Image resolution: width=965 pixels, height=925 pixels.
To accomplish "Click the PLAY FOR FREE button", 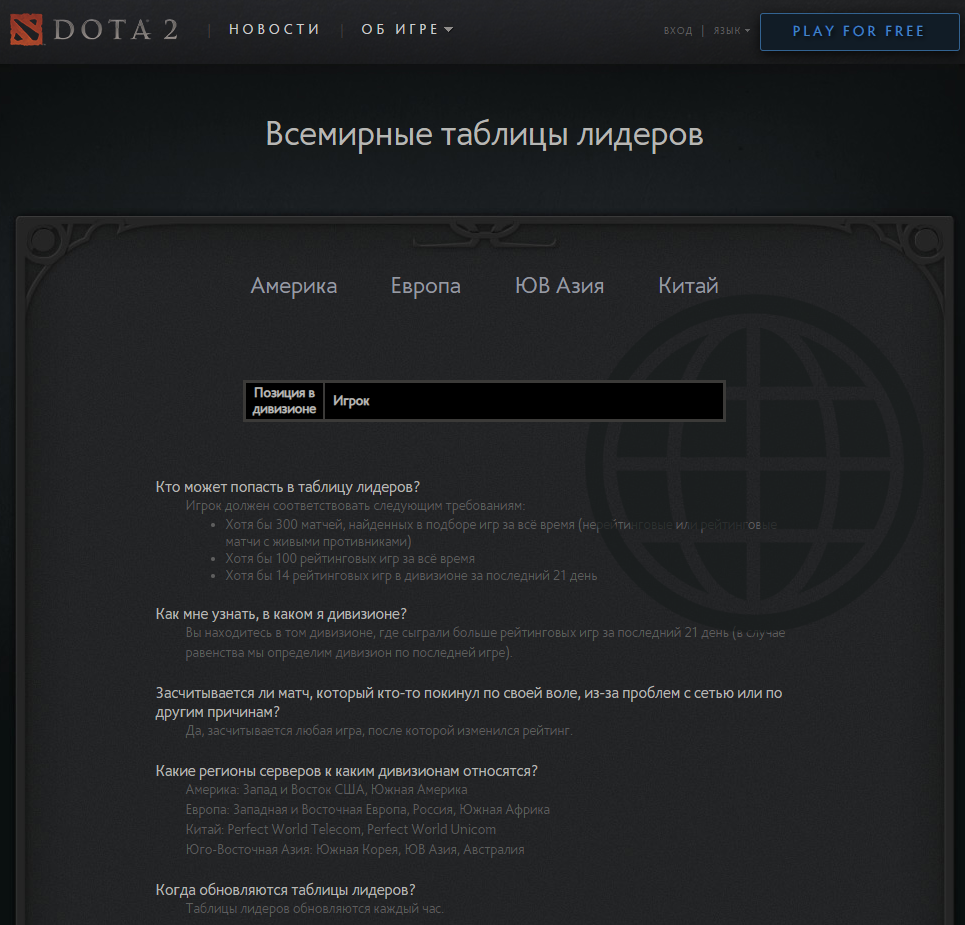I will pyautogui.click(x=859, y=31).
